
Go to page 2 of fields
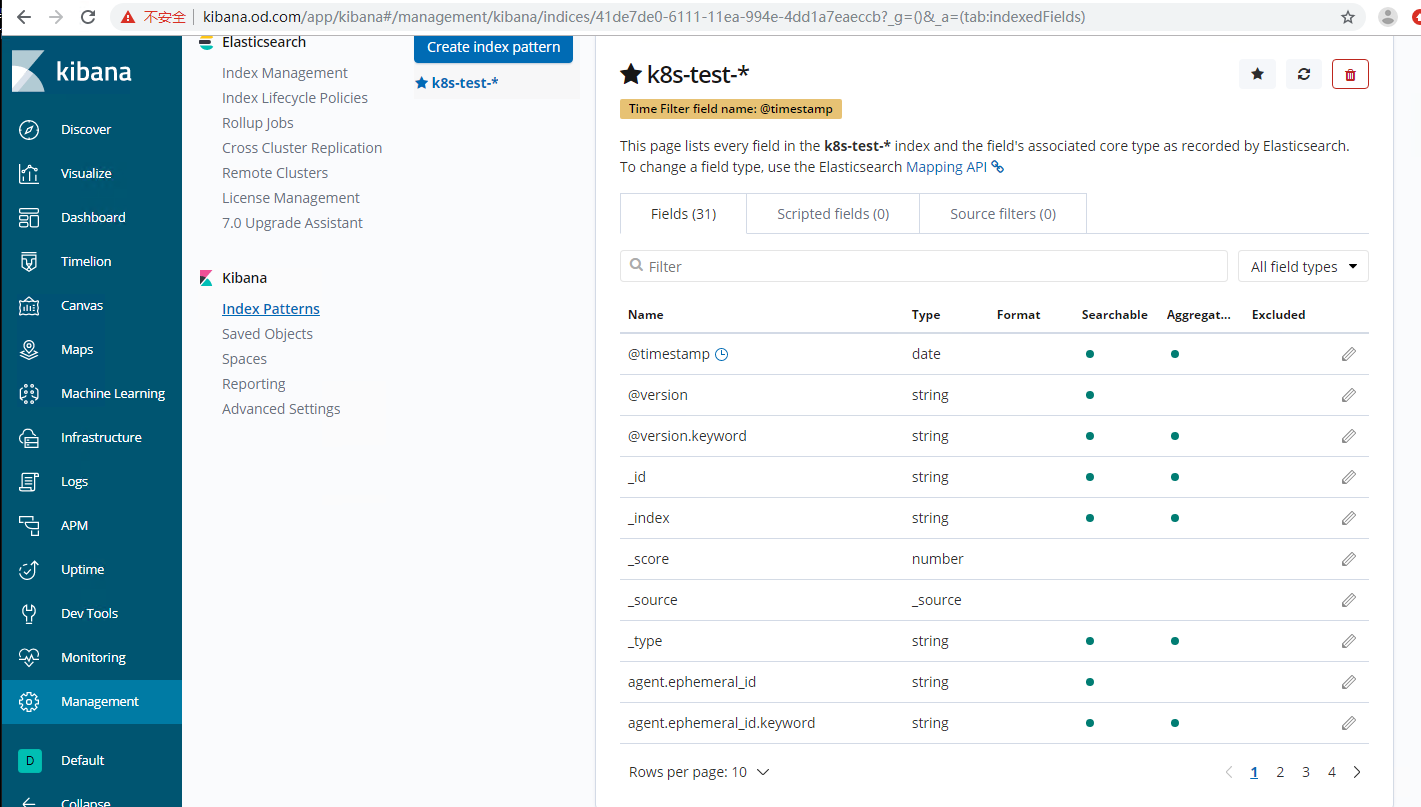click(x=1280, y=772)
